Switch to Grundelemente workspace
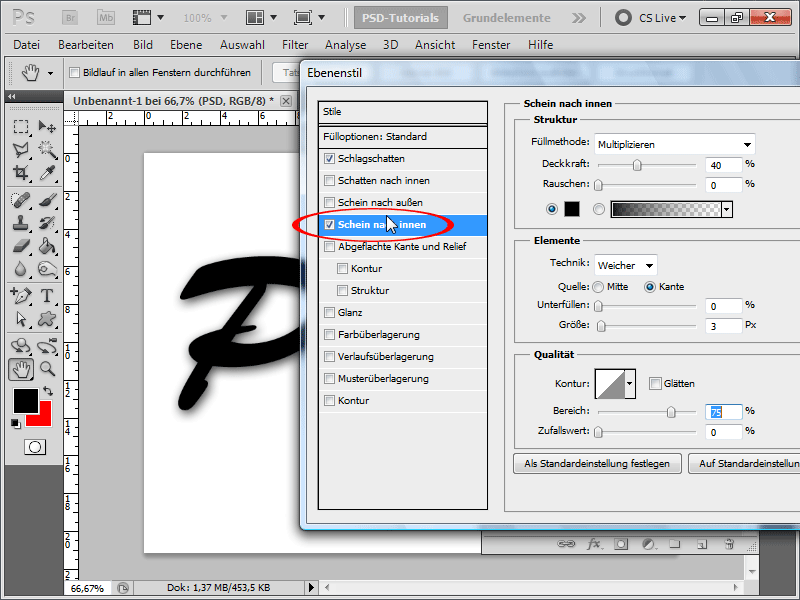Image resolution: width=800 pixels, height=600 pixels. pyautogui.click(x=507, y=18)
